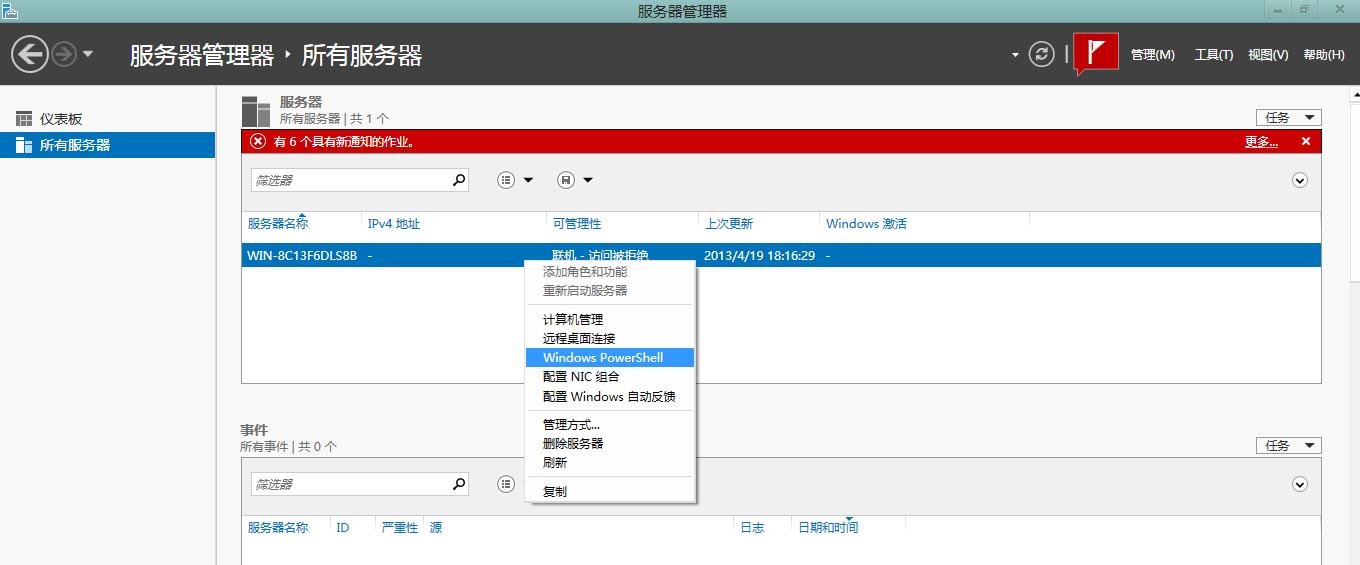The image size is (1360, 565).
Task: Select 仪表板 in the left sidebar
Action: (x=61, y=119)
